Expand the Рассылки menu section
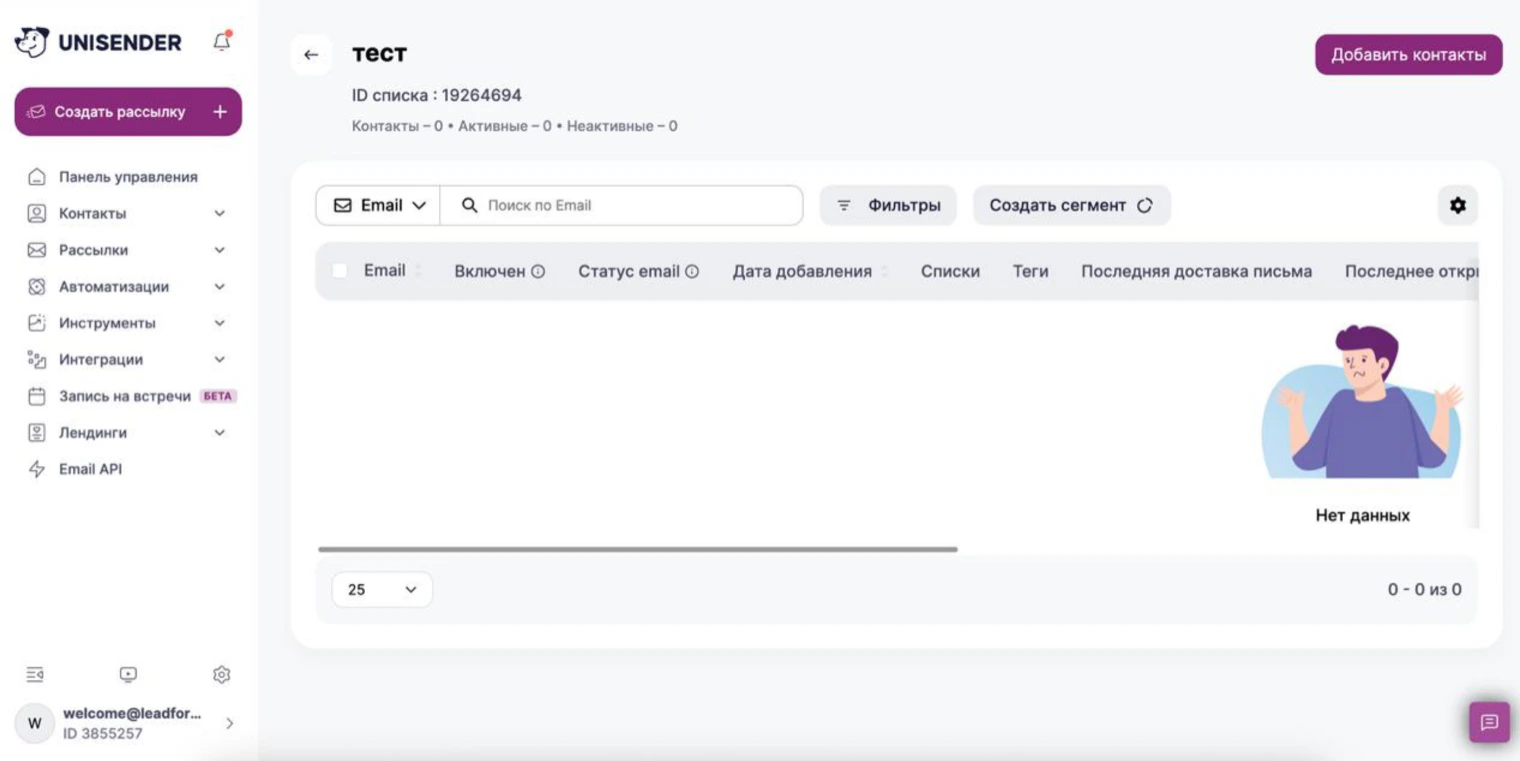This screenshot has width=1520, height=761. click(220, 250)
